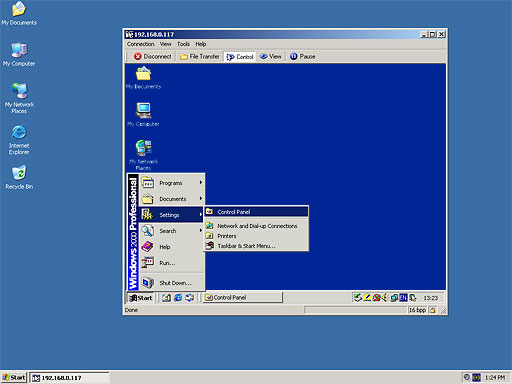The width and height of the screenshot is (512, 384).
Task: Open the View menu in menu bar
Action: click(x=165, y=44)
